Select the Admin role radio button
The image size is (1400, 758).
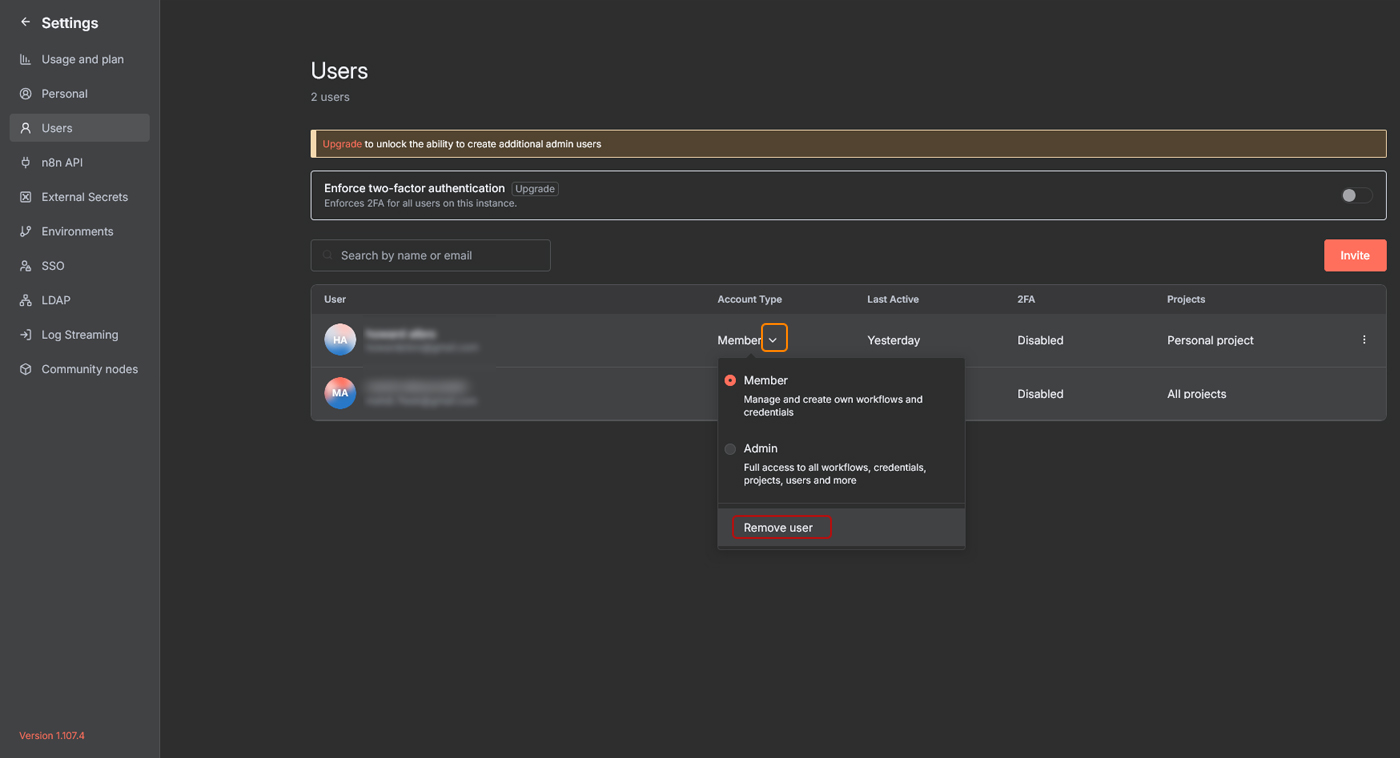[x=730, y=449]
